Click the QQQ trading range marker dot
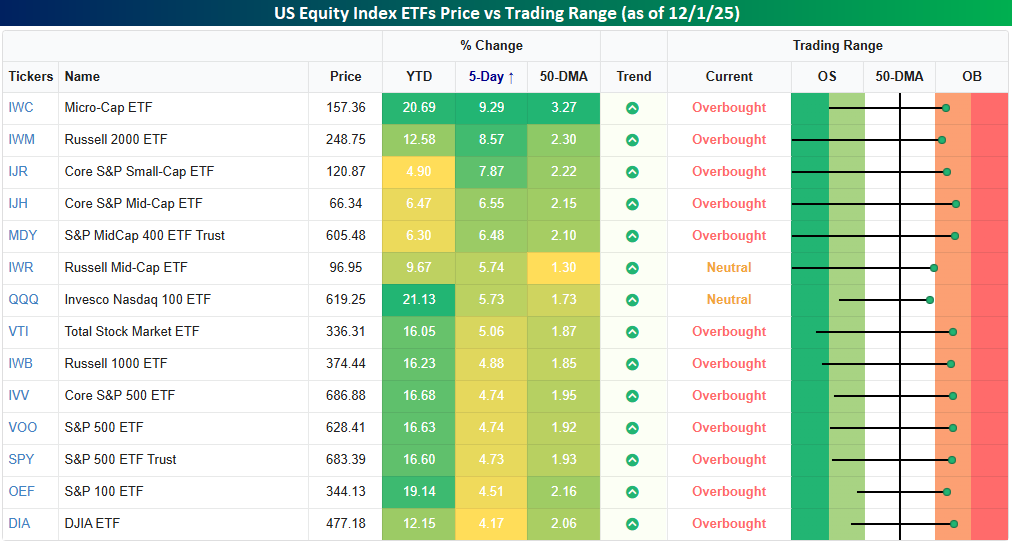1012x548 pixels. [930, 300]
